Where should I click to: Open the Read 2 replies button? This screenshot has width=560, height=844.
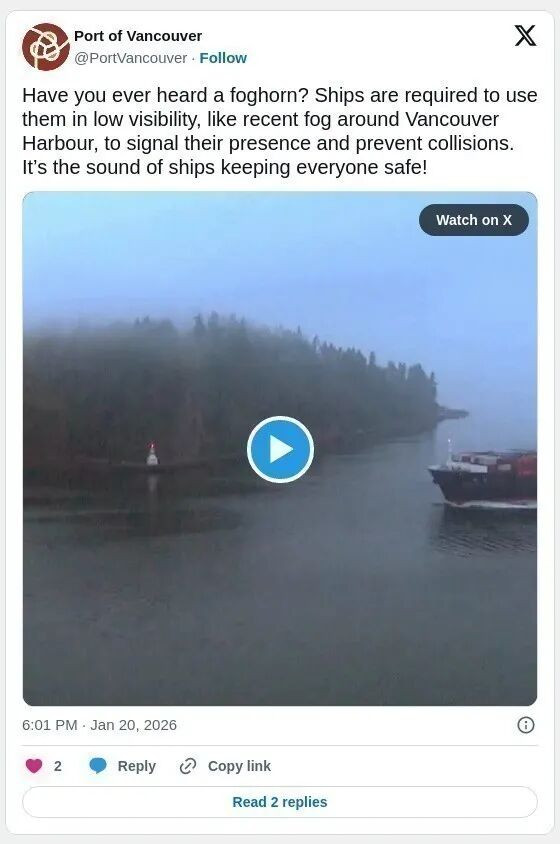coord(280,802)
